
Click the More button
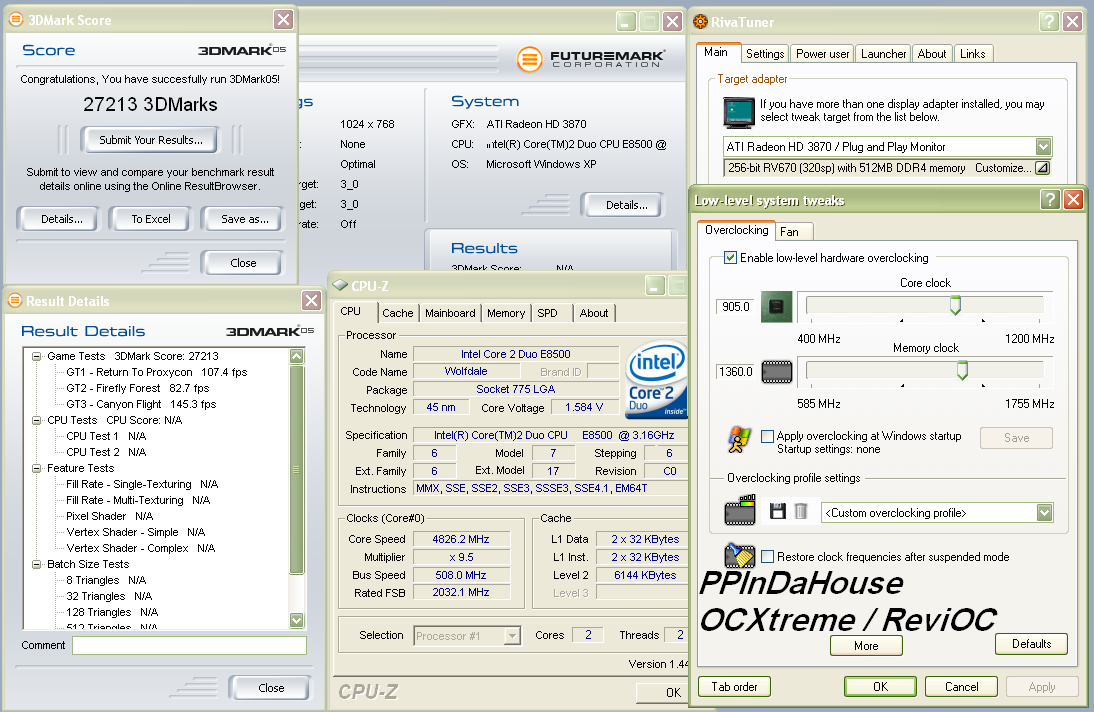(x=866, y=646)
